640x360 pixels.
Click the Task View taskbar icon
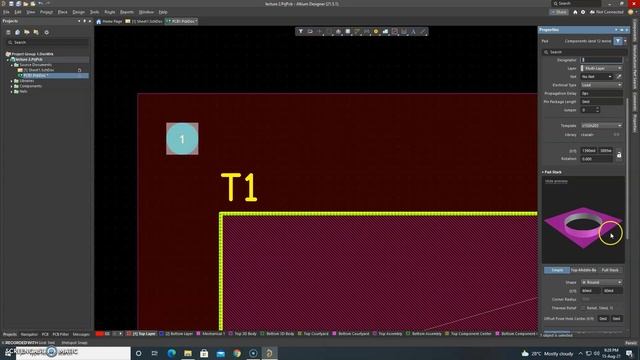pyautogui.click(x=155, y=353)
